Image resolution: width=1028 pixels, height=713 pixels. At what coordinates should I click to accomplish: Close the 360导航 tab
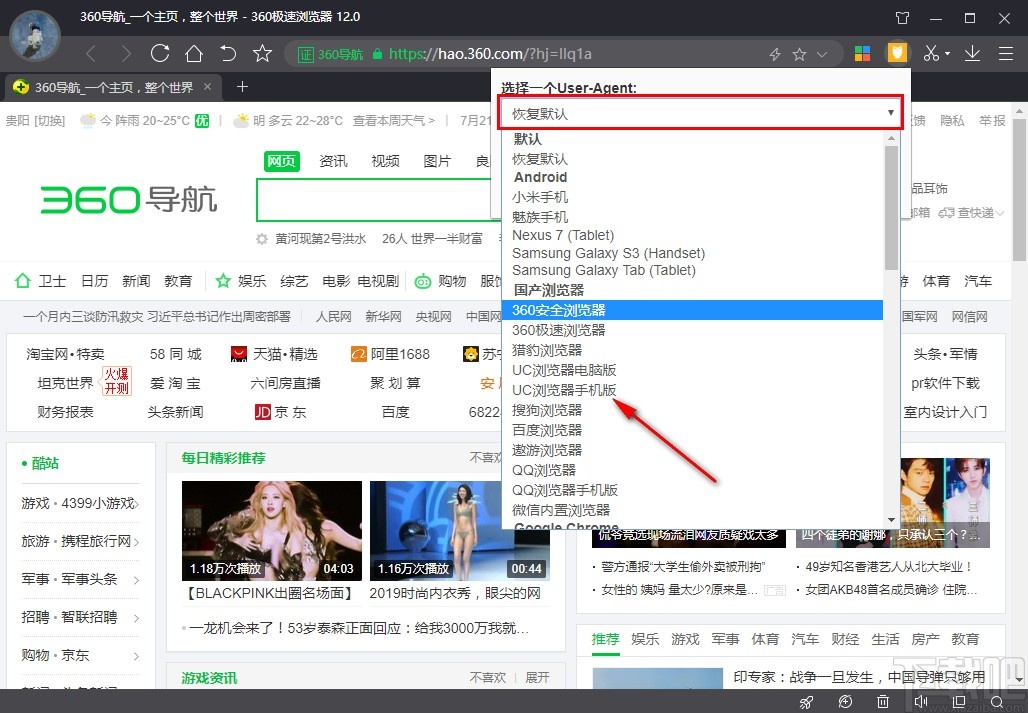click(x=207, y=87)
